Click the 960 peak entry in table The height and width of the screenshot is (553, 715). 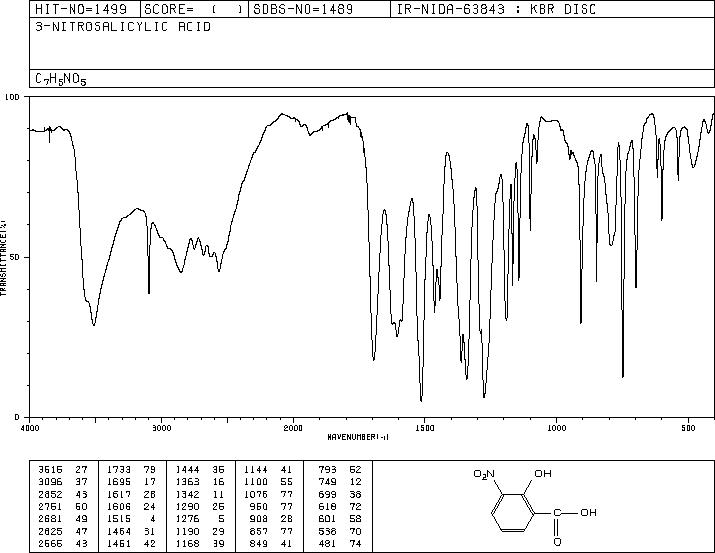272,506
